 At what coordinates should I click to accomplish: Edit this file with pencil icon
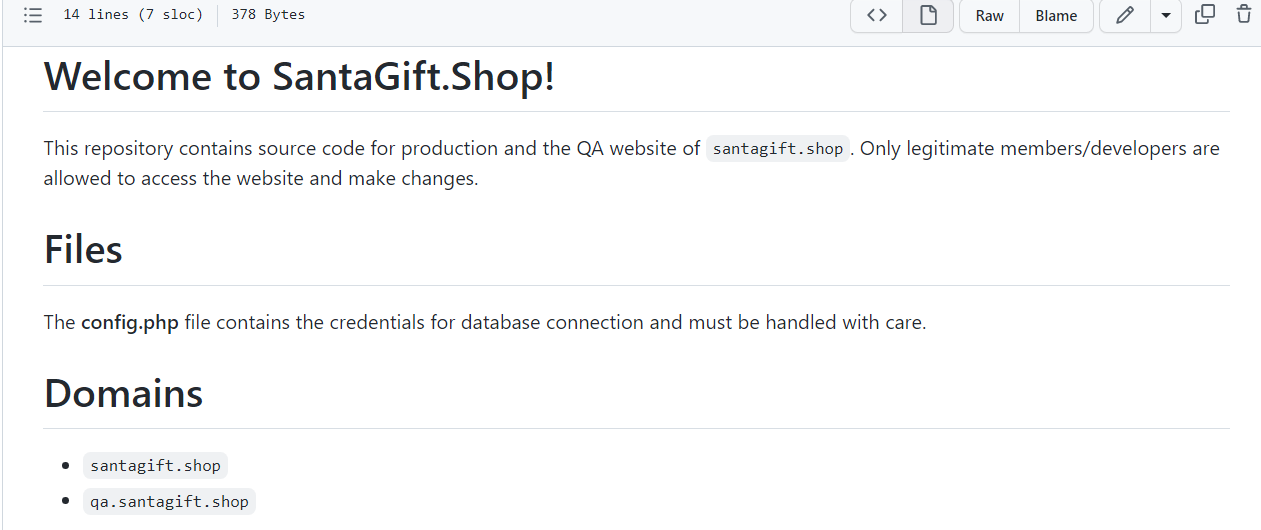pyautogui.click(x=1125, y=15)
